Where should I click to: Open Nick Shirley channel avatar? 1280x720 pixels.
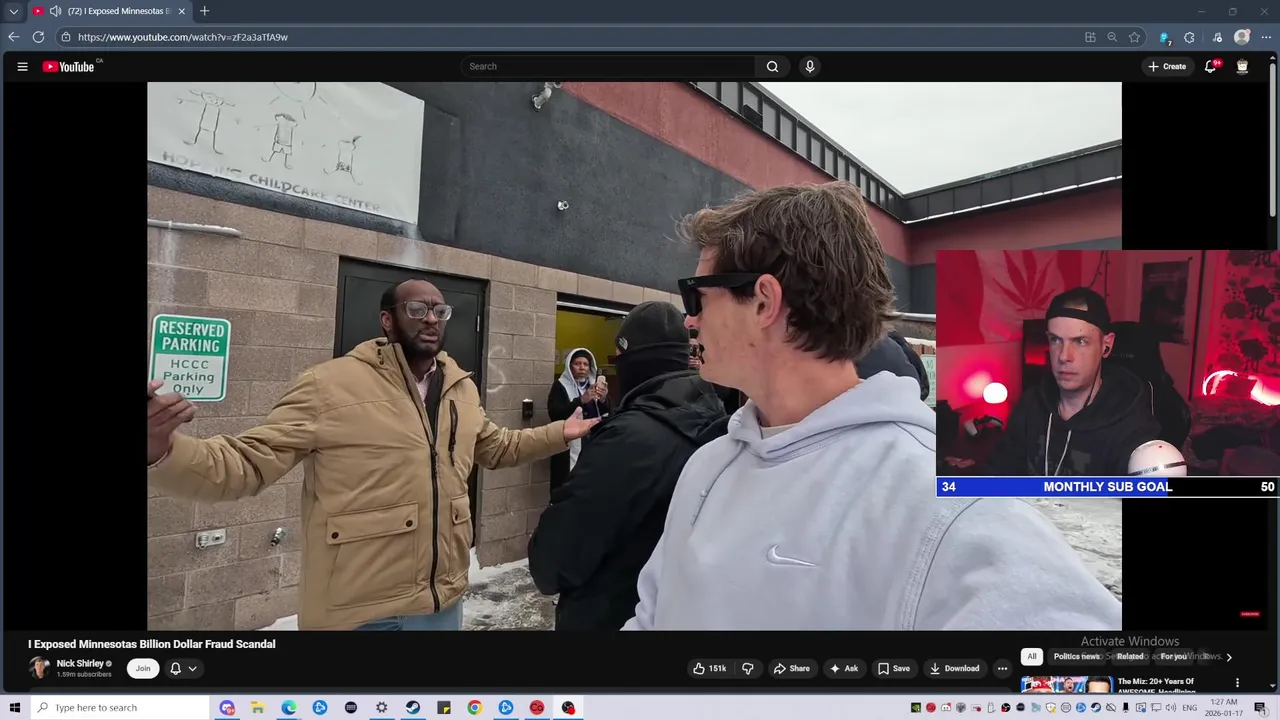[x=39, y=668]
